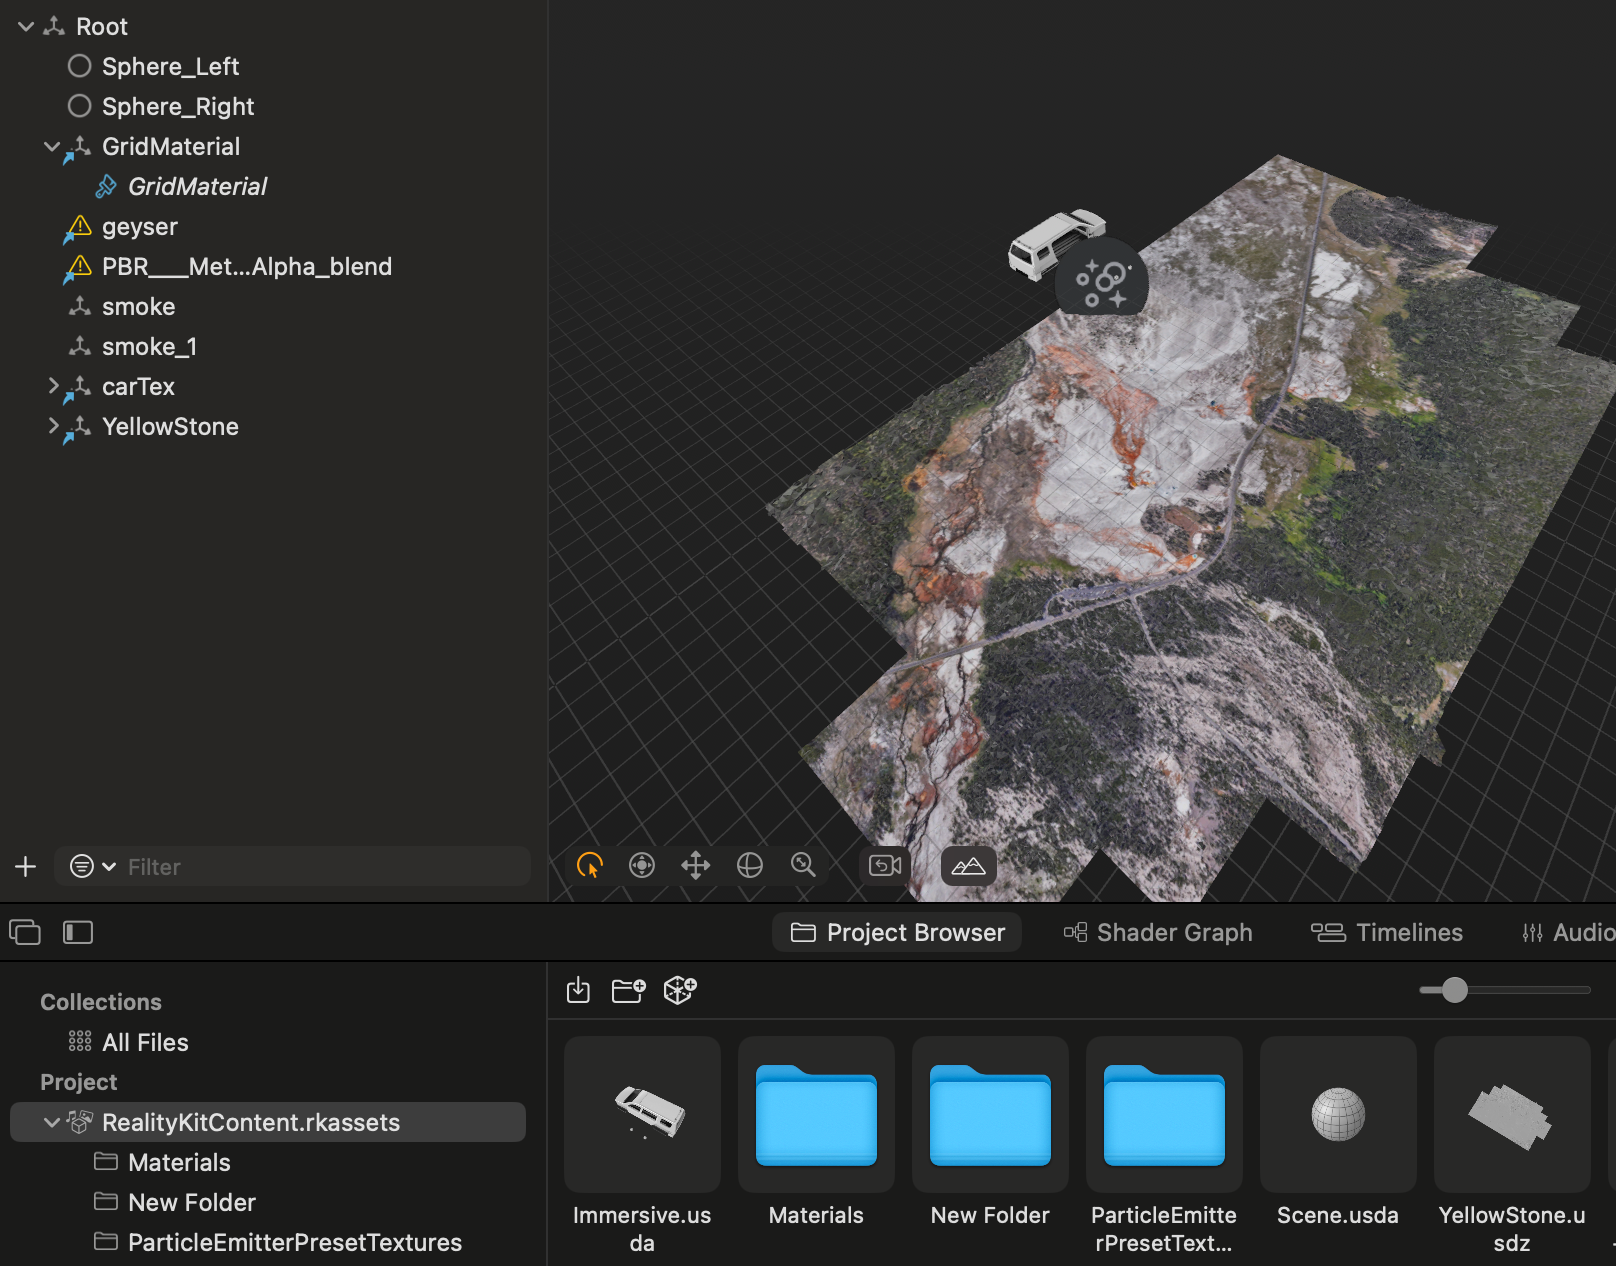The width and height of the screenshot is (1616, 1266).
Task: Click the frame/focus target tool icon
Action: [642, 865]
